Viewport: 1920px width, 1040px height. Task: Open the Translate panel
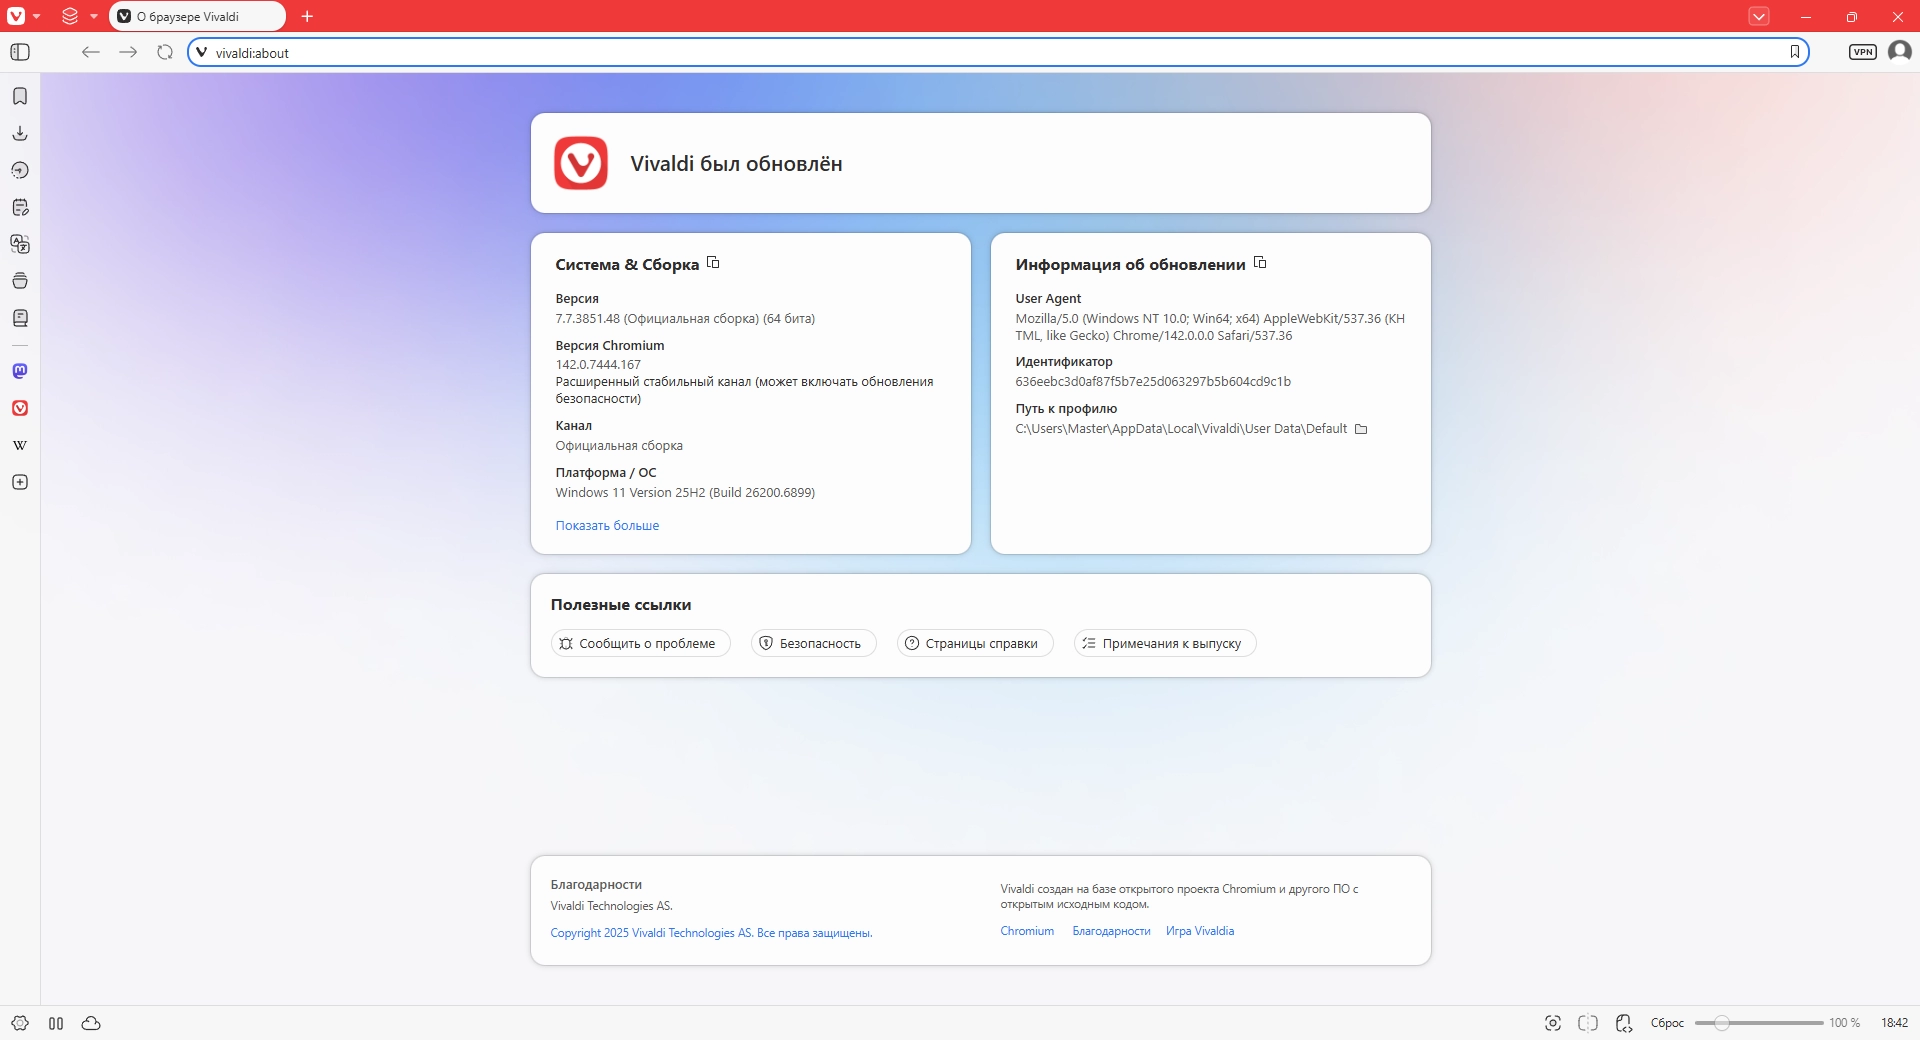click(x=20, y=244)
